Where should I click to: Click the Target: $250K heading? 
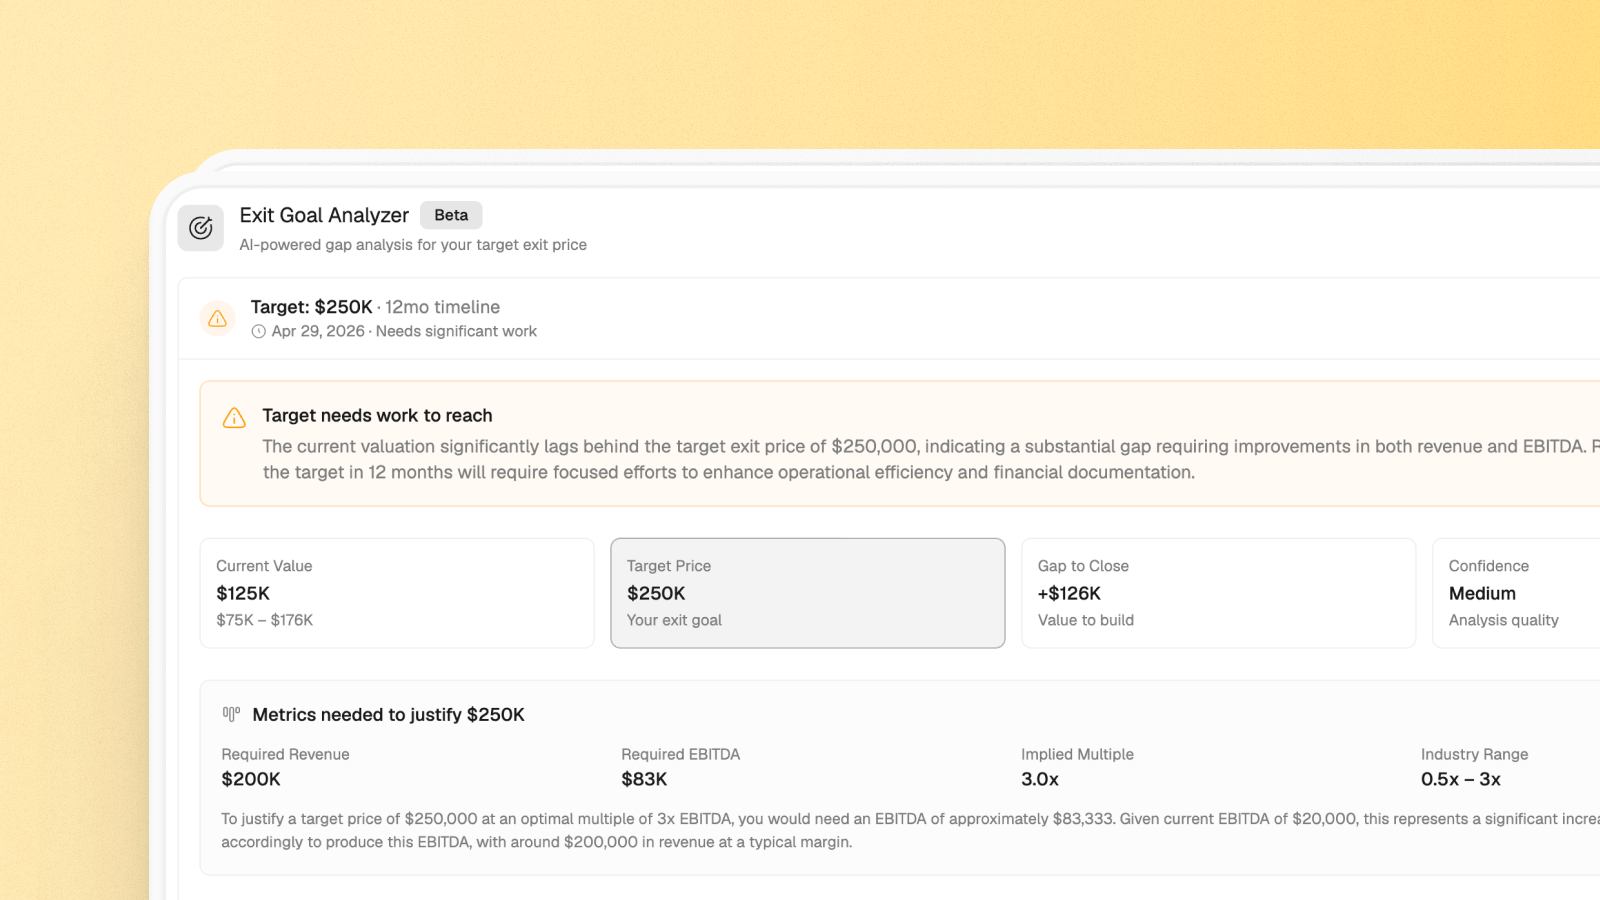(311, 307)
